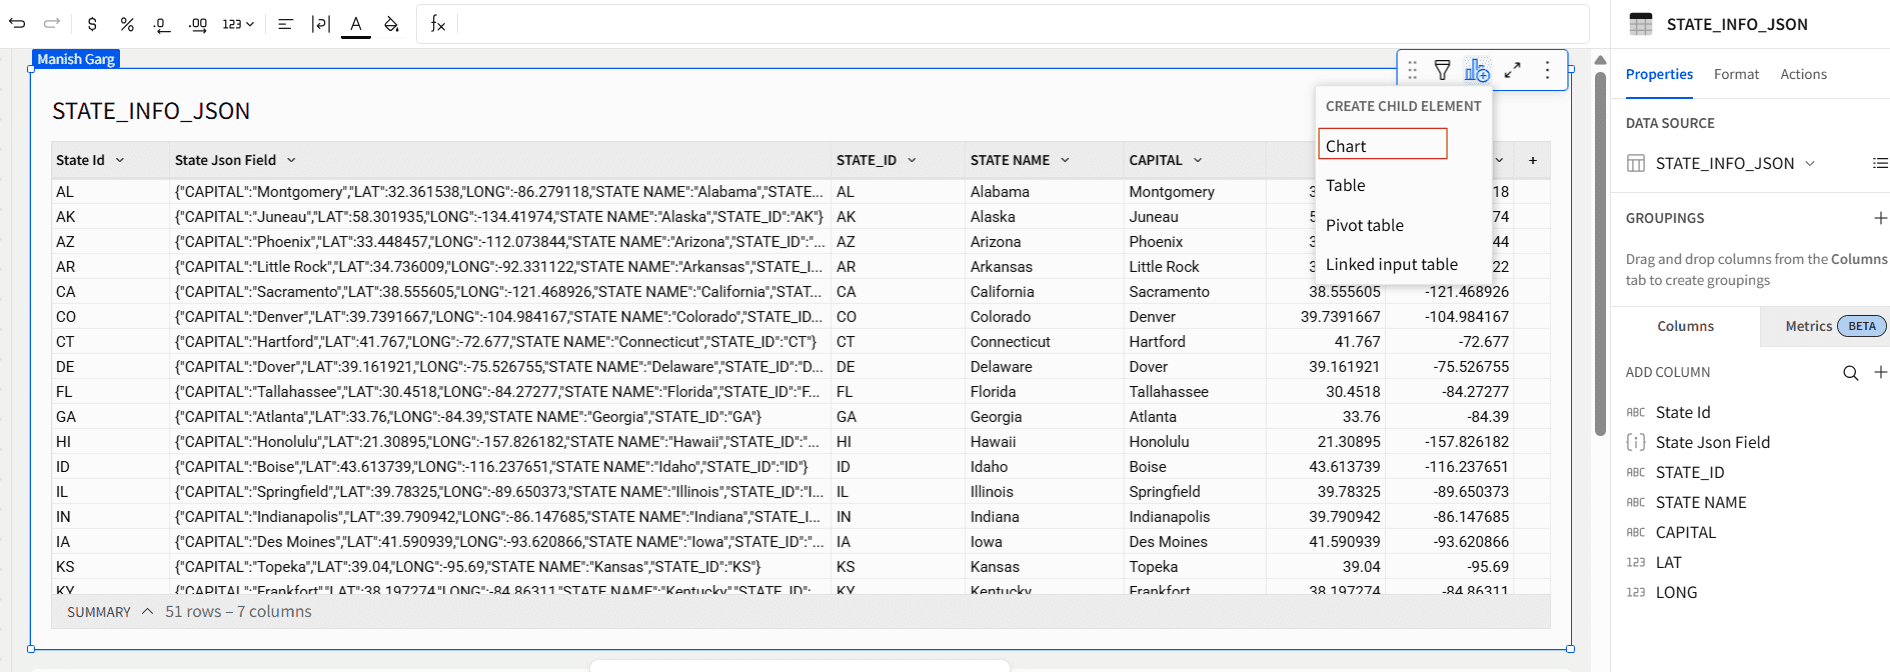This screenshot has width=1890, height=672.
Task: Open the table filter funnel icon
Action: pos(1442,70)
